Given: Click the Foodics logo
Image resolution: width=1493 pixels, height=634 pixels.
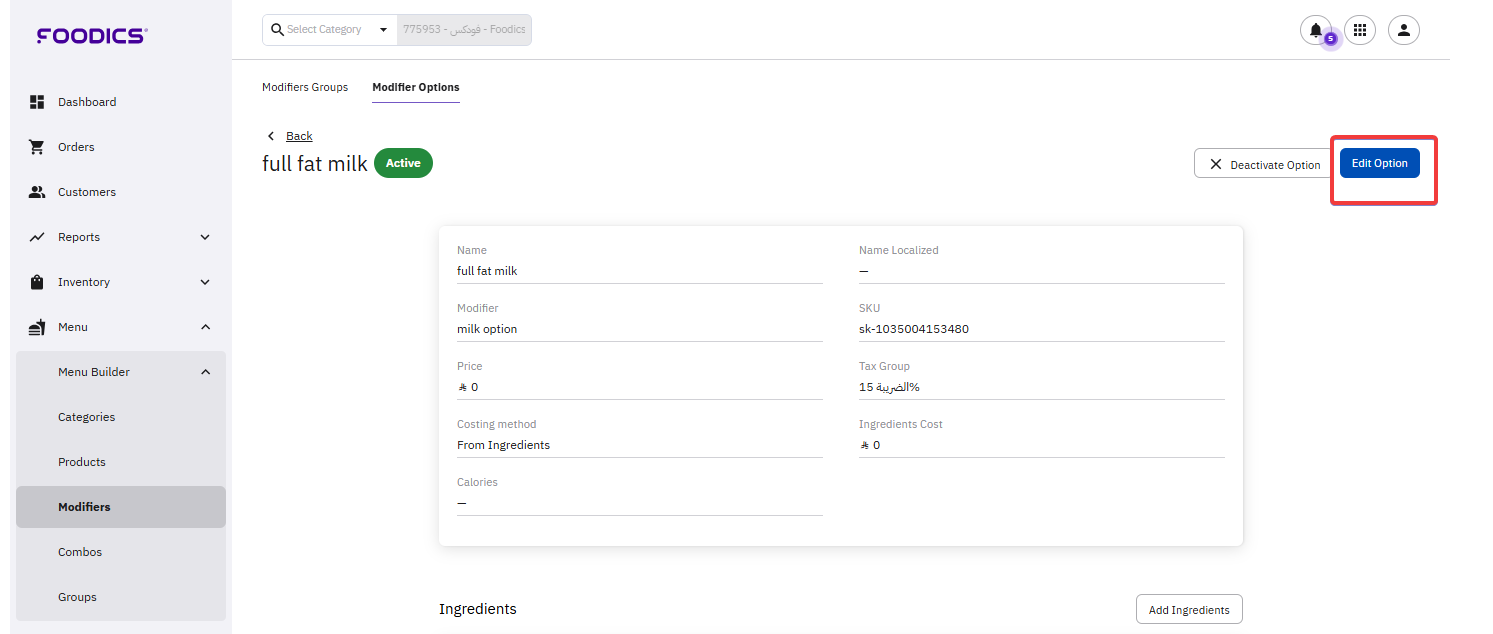Looking at the screenshot, I should click(92, 36).
